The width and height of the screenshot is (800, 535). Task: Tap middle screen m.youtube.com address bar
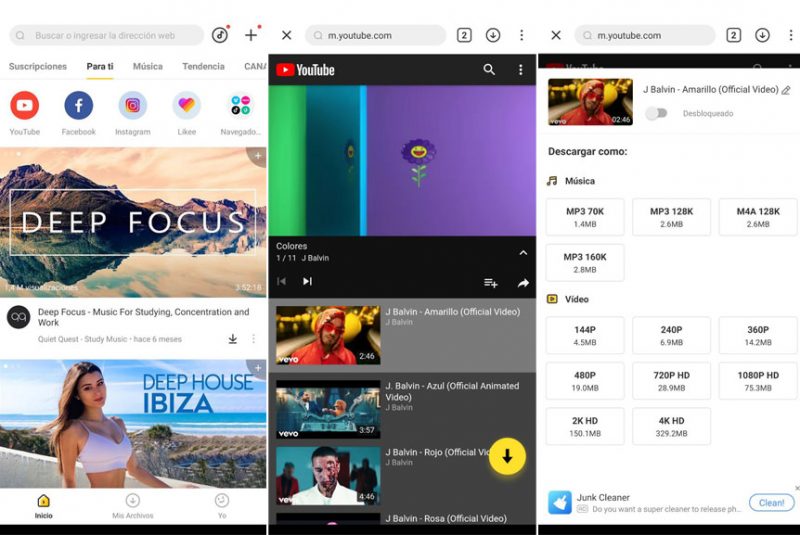pyautogui.click(x=376, y=35)
